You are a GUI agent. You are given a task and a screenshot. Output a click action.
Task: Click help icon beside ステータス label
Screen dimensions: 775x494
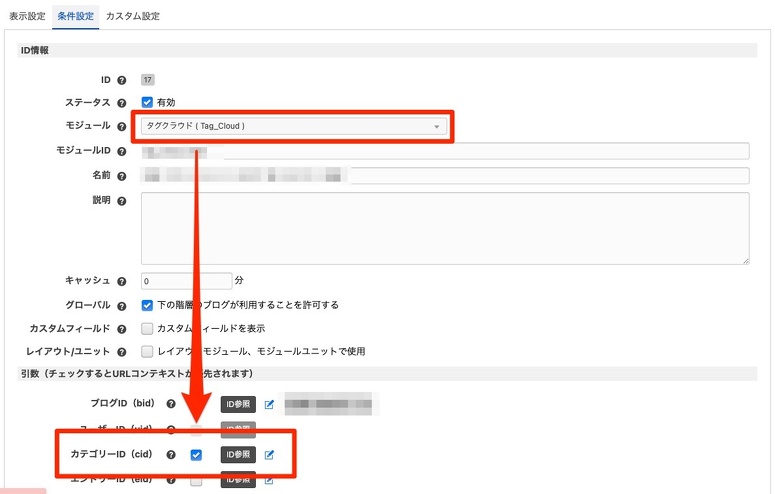[x=122, y=102]
